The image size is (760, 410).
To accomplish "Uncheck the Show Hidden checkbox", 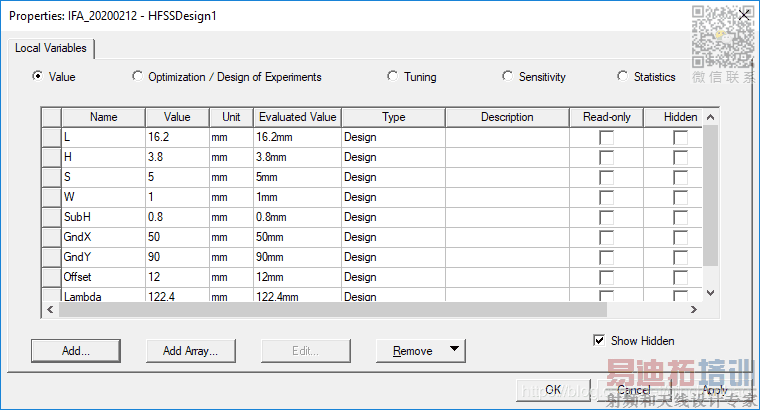I will pyautogui.click(x=599, y=341).
